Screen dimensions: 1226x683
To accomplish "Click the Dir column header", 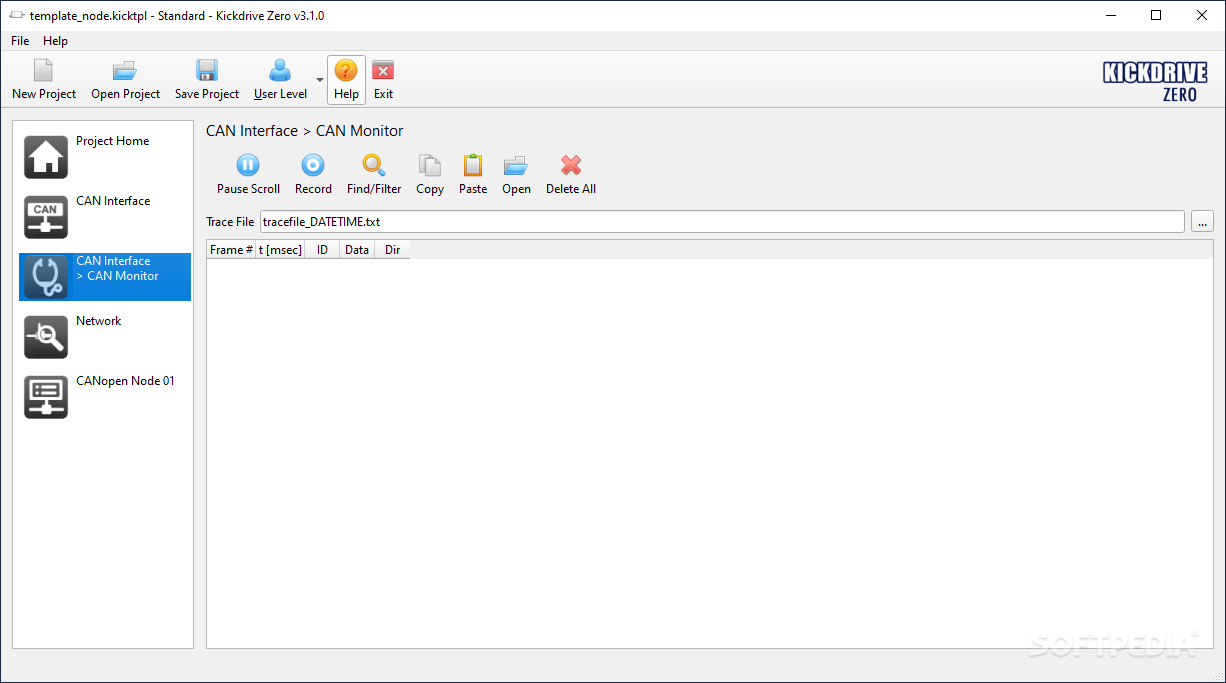I will [x=392, y=250].
